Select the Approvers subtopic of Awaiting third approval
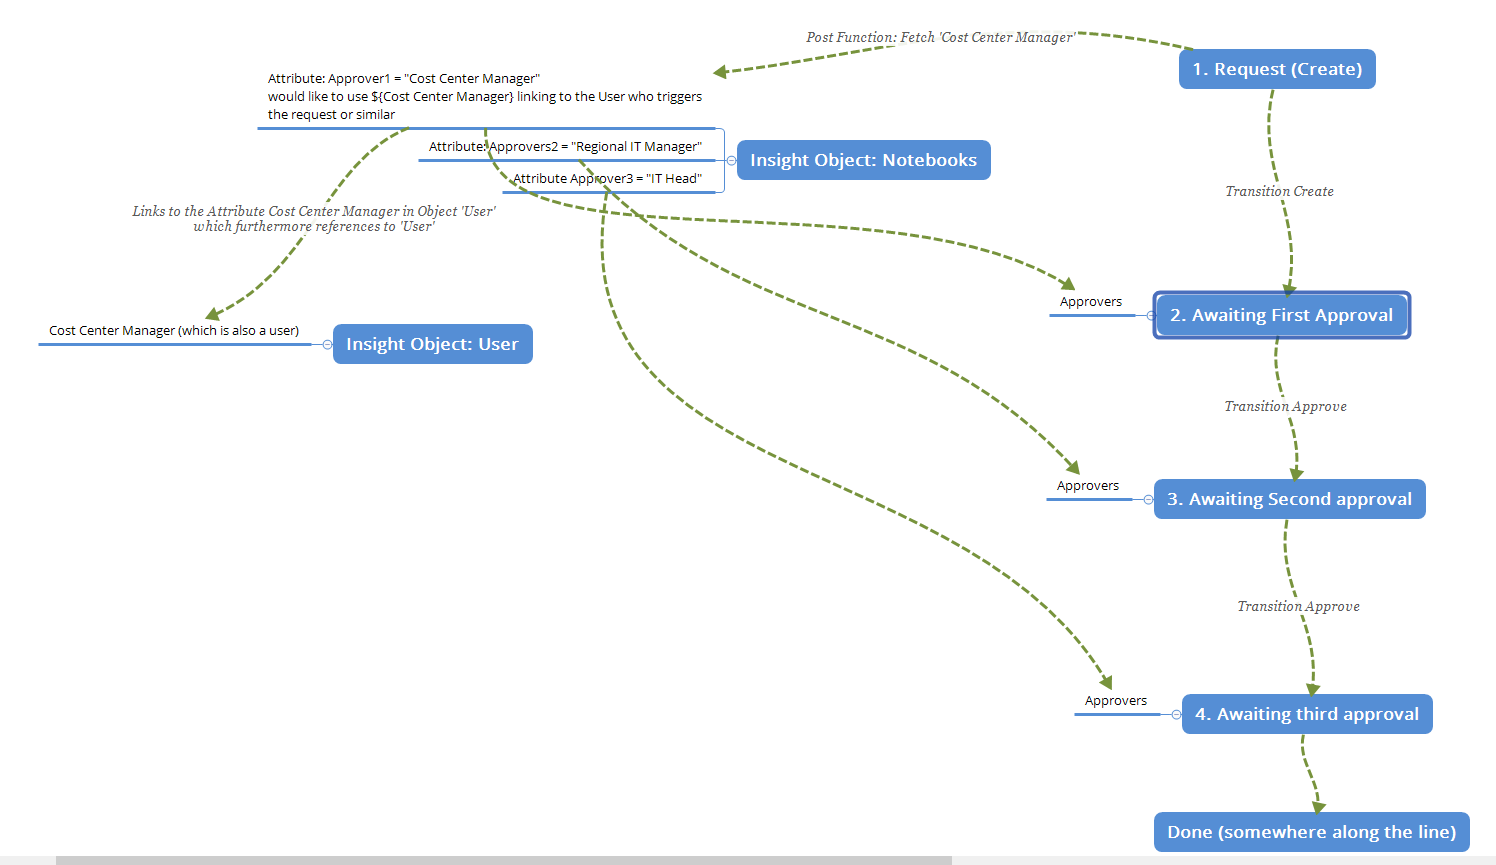Image resolution: width=1496 pixels, height=865 pixels. (x=1116, y=701)
